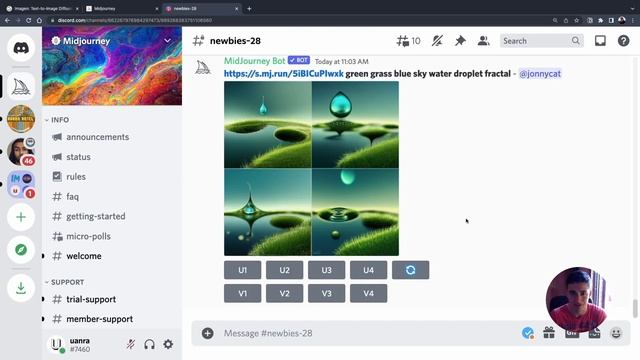Viewport: 640px width, 360px height.
Task: Open sticker picker icon in message bar
Action: coord(594,333)
